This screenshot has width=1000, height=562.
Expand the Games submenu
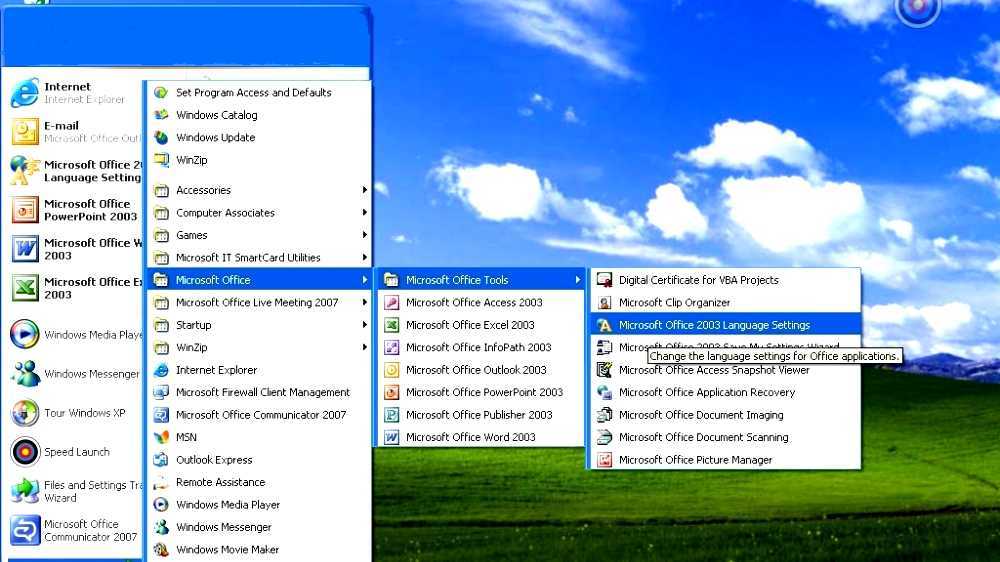[259, 235]
